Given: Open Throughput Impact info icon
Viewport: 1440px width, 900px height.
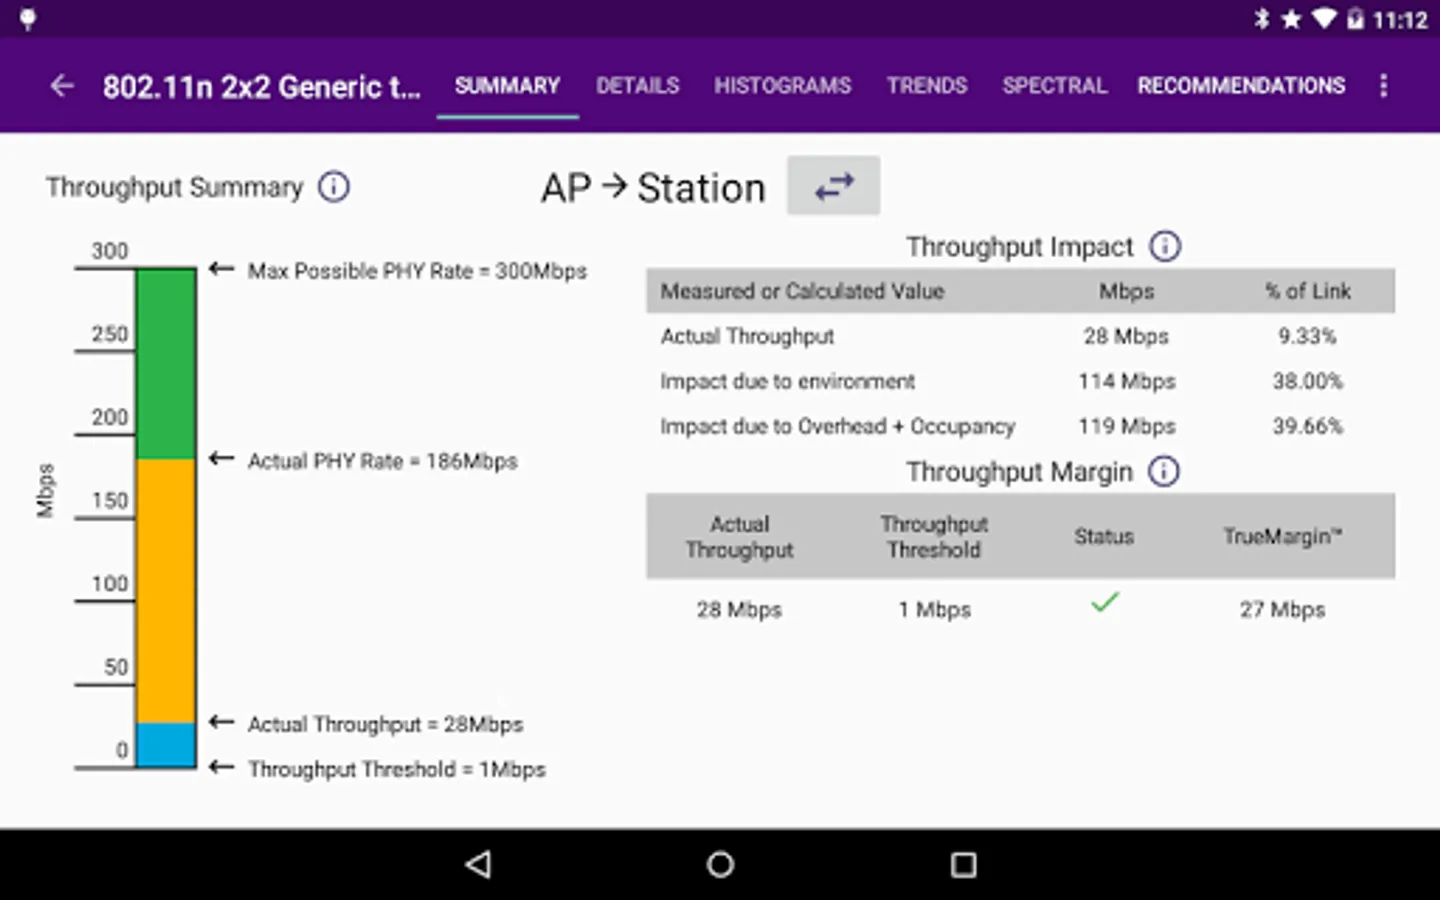Looking at the screenshot, I should pos(1165,246).
